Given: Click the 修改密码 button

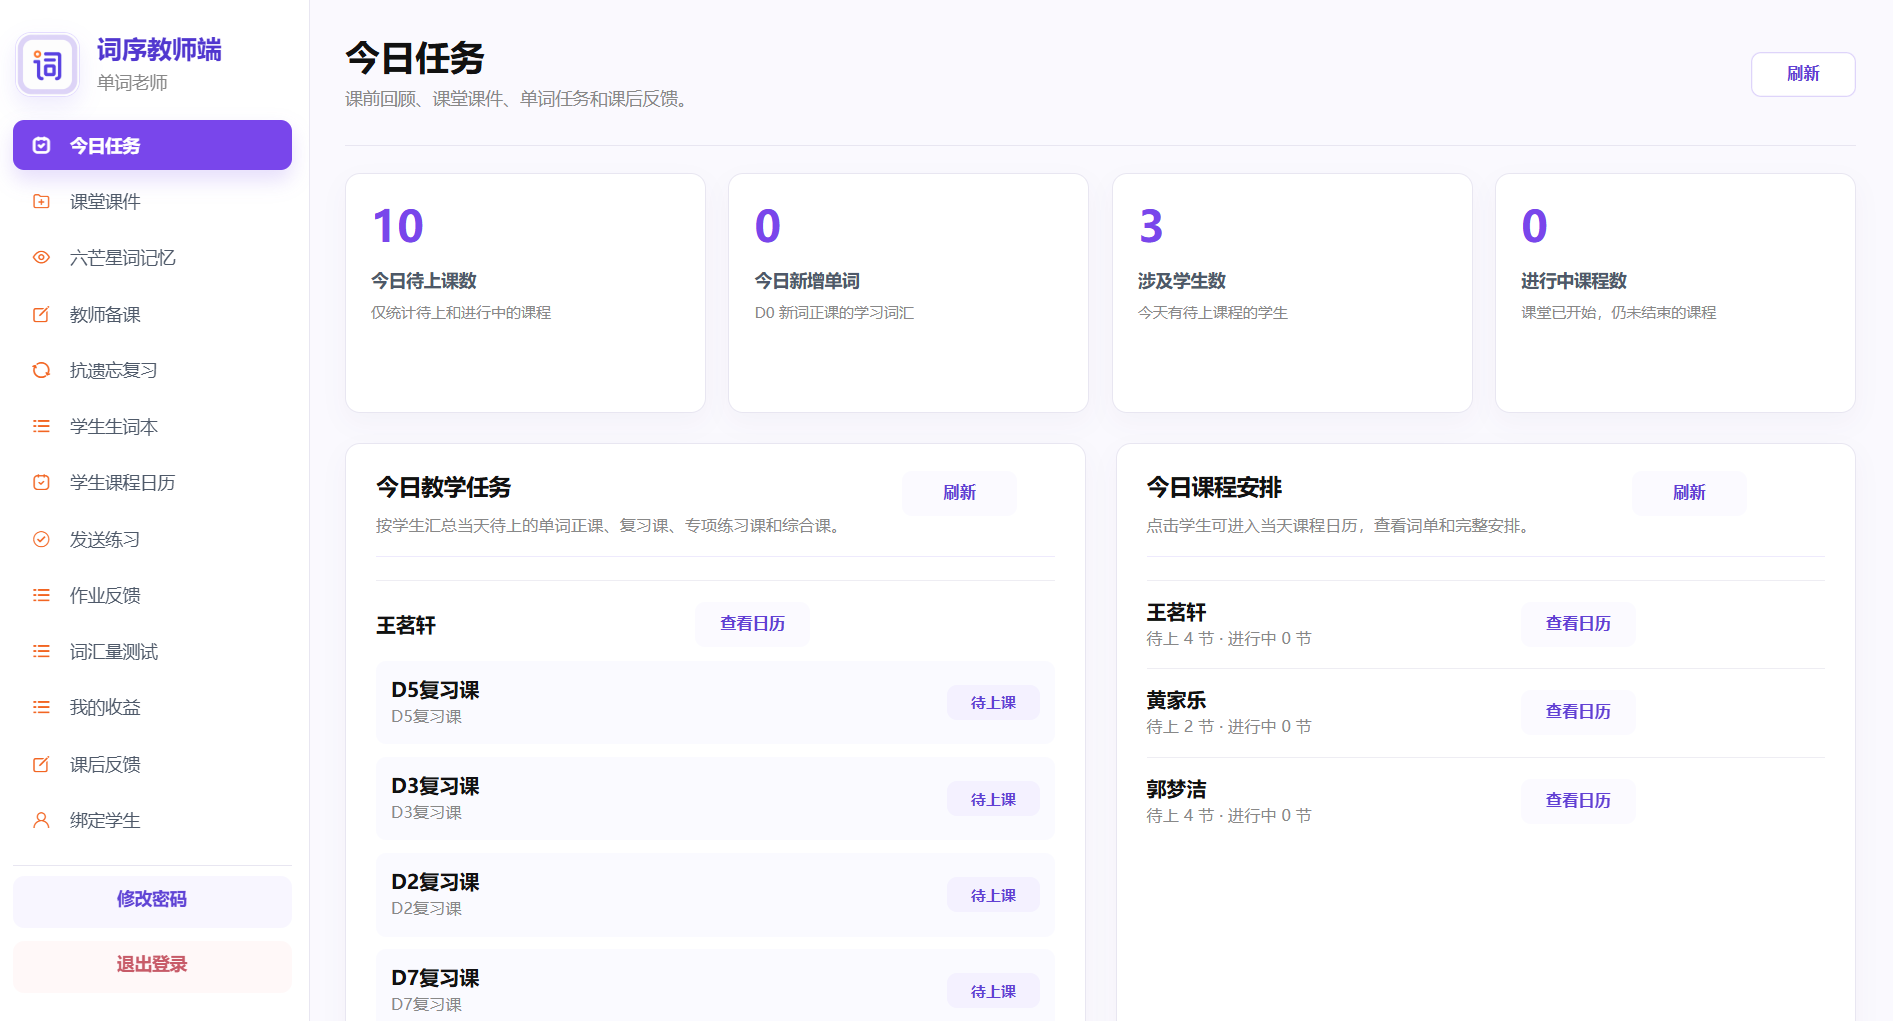Looking at the screenshot, I should 152,901.
